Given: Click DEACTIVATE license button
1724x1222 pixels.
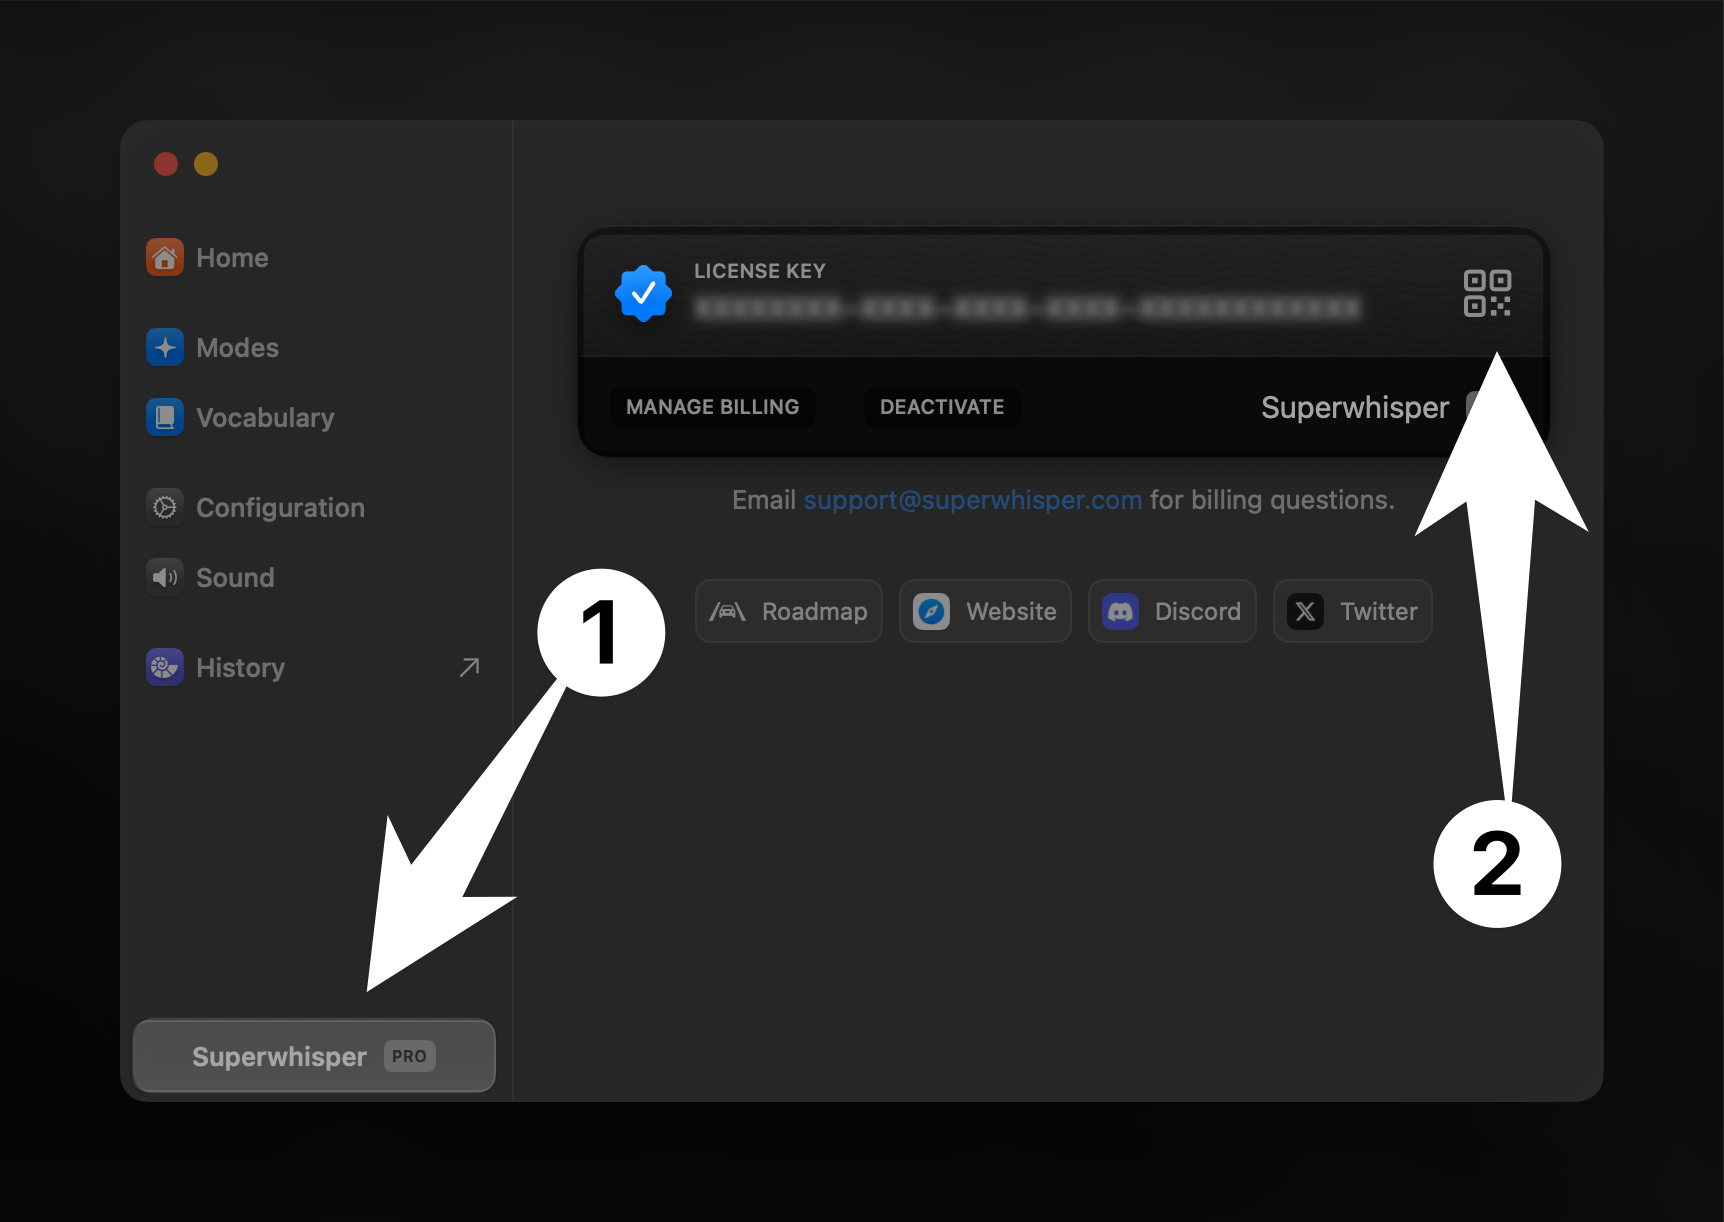Looking at the screenshot, I should click(942, 407).
